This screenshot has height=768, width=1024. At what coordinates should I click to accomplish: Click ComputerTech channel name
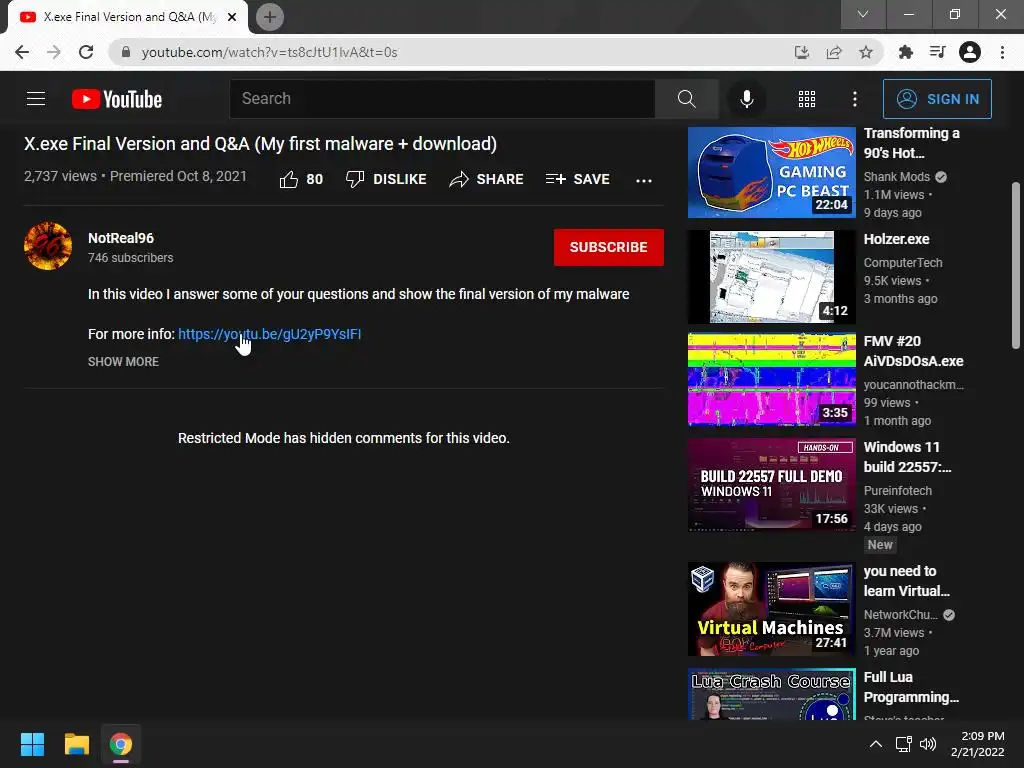pyautogui.click(x=903, y=263)
